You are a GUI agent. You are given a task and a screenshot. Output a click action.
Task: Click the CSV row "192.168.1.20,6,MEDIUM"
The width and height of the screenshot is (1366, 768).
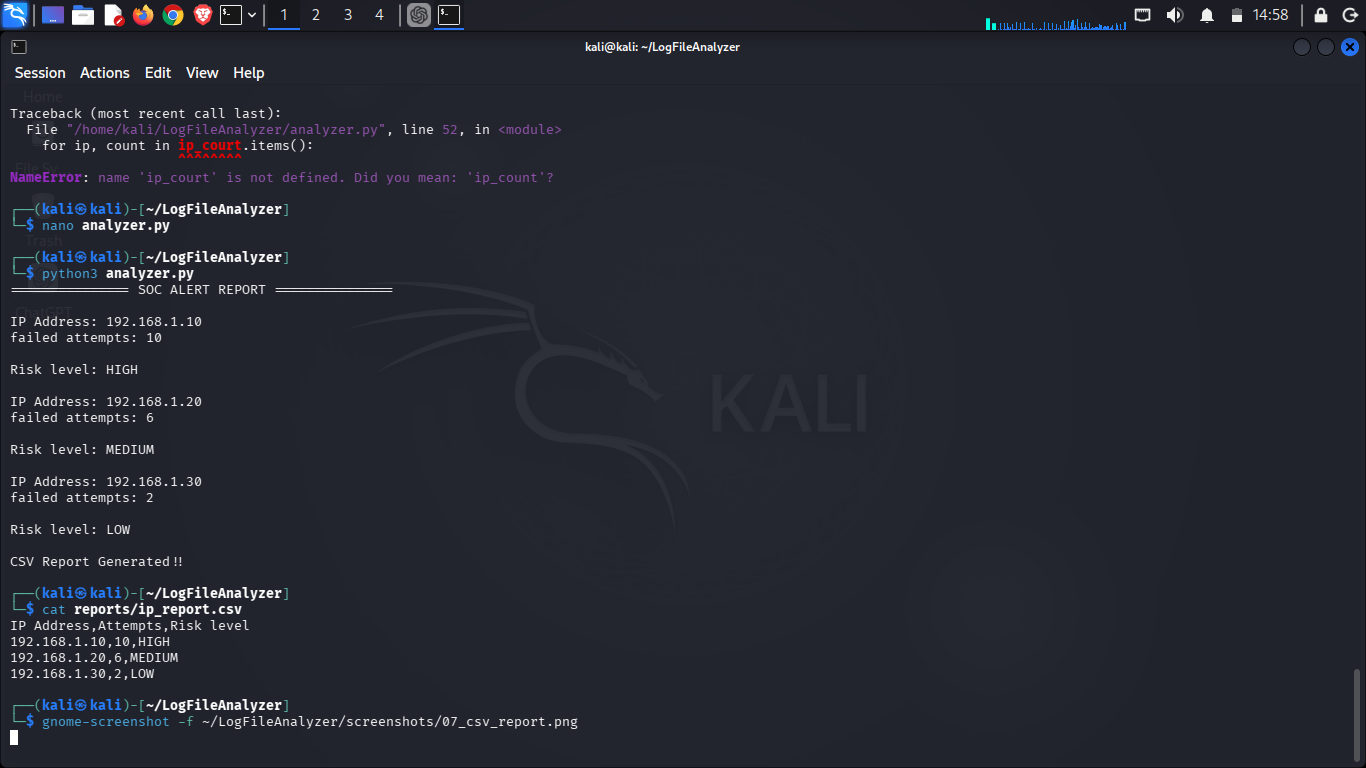pos(94,658)
